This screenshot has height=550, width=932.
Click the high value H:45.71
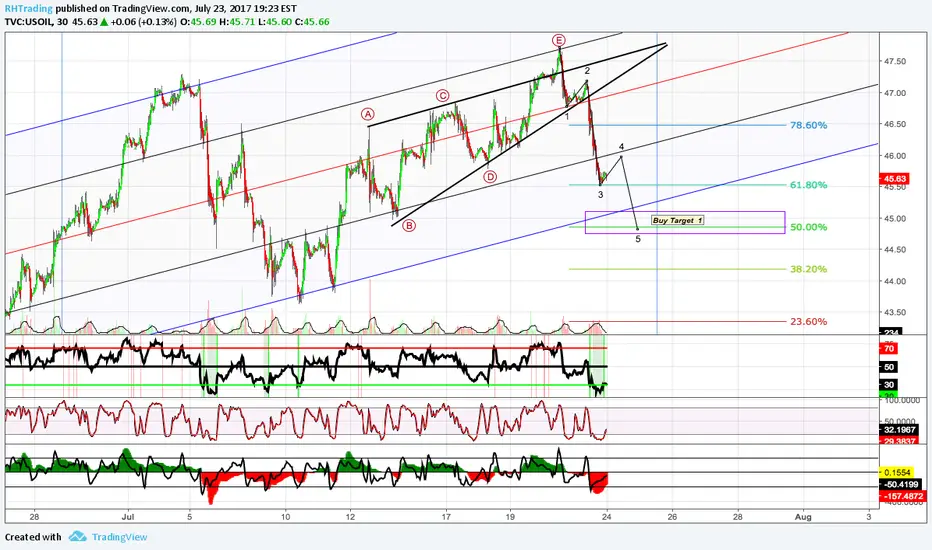tap(236, 22)
